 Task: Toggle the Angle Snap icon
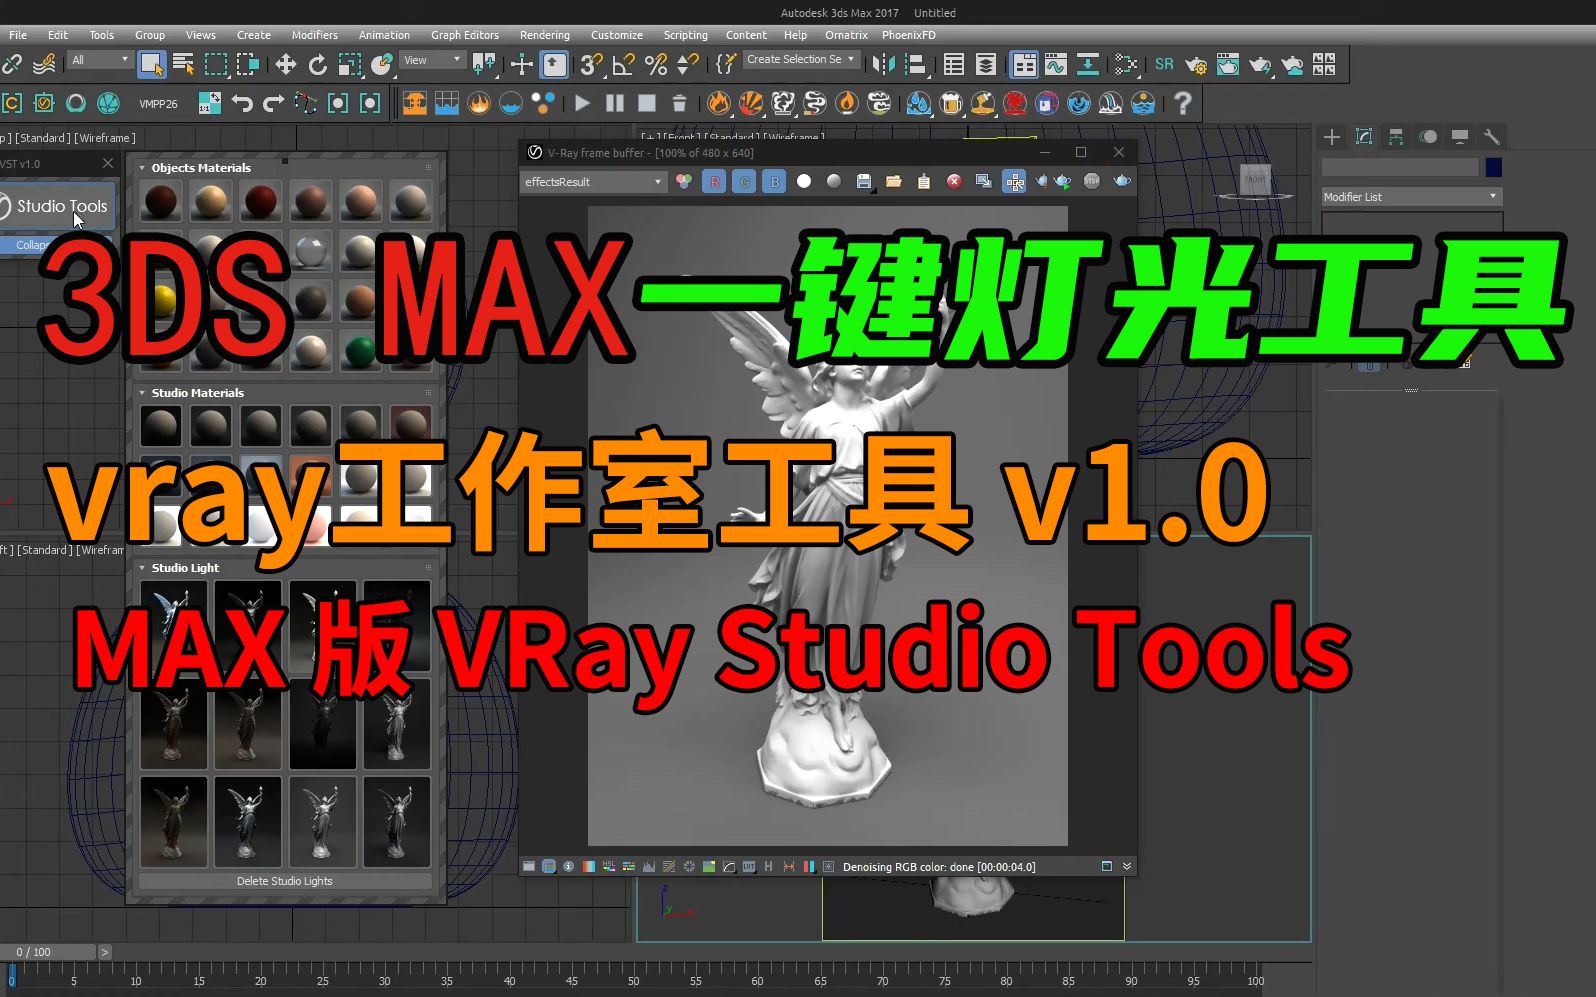pos(623,65)
